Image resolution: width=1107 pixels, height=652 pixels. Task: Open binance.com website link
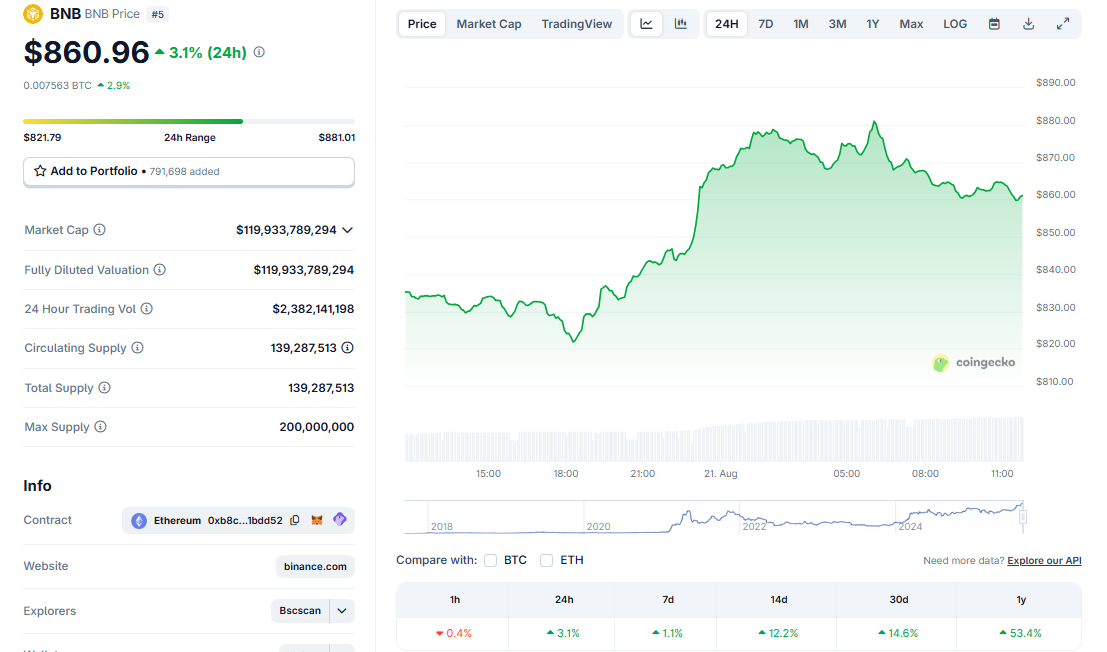pos(315,567)
